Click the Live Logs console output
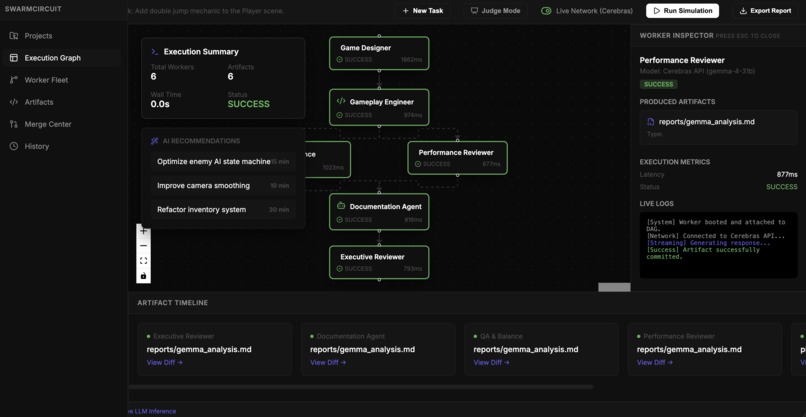Image resolution: width=806 pixels, height=417 pixels. pos(719,245)
